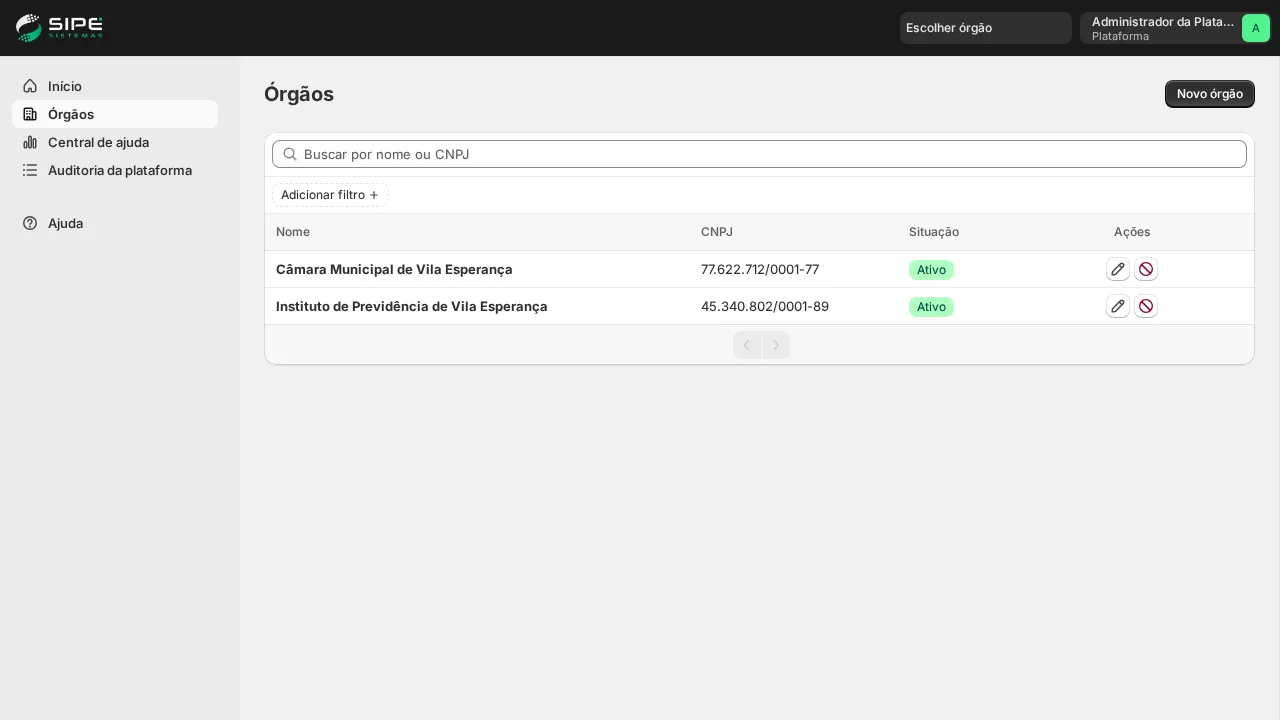Image resolution: width=1280 pixels, height=720 pixels.
Task: Open Central de ajuda page
Action: point(115,142)
